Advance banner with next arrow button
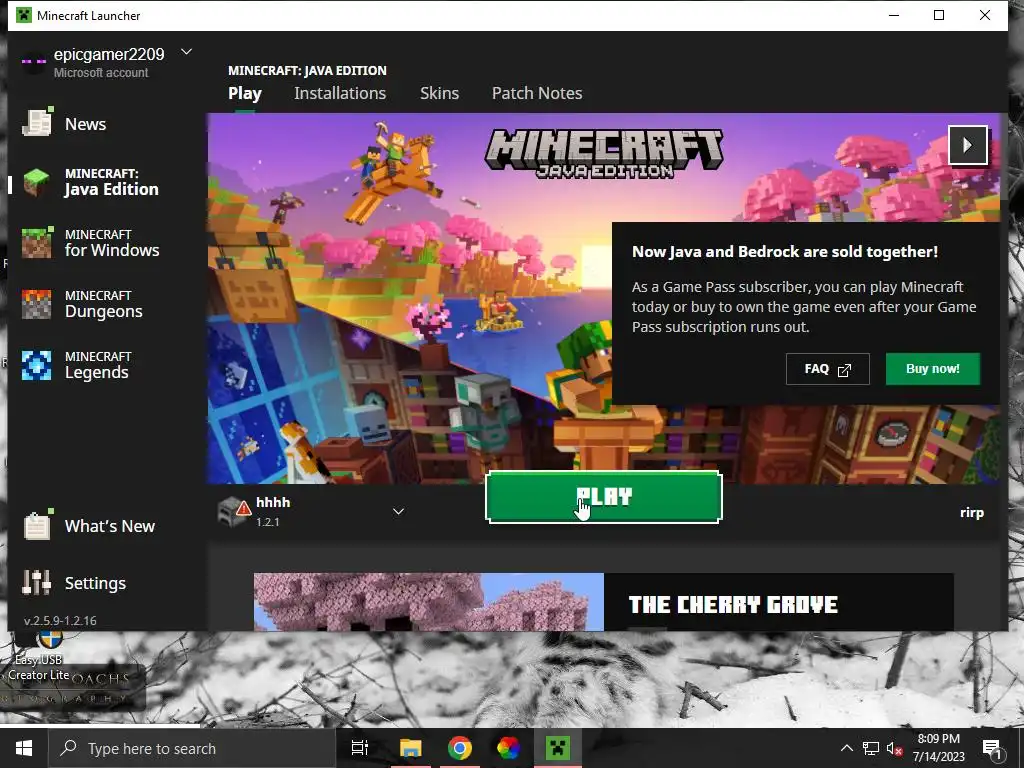The height and width of the screenshot is (768, 1024). tap(967, 145)
